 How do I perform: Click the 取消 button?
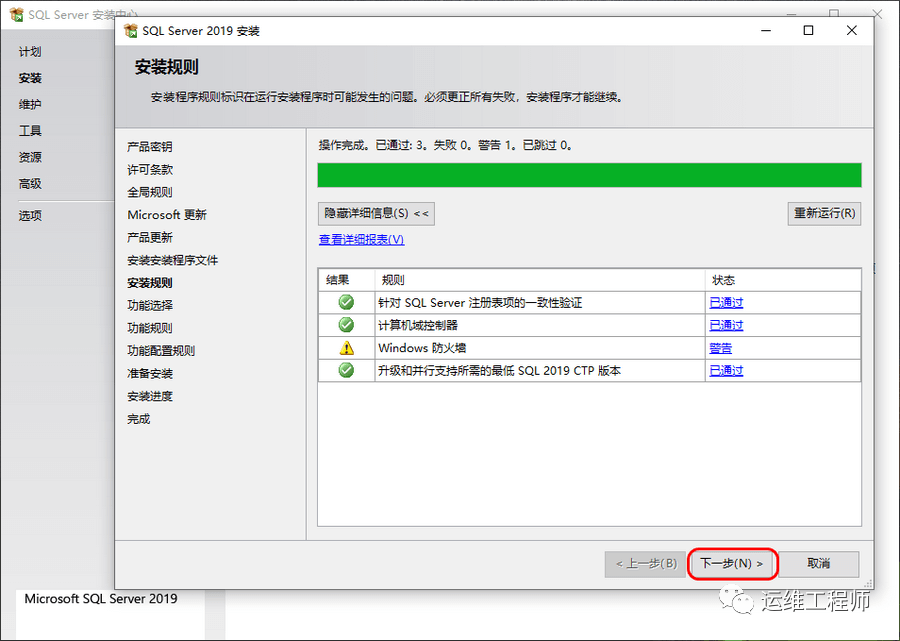point(818,564)
